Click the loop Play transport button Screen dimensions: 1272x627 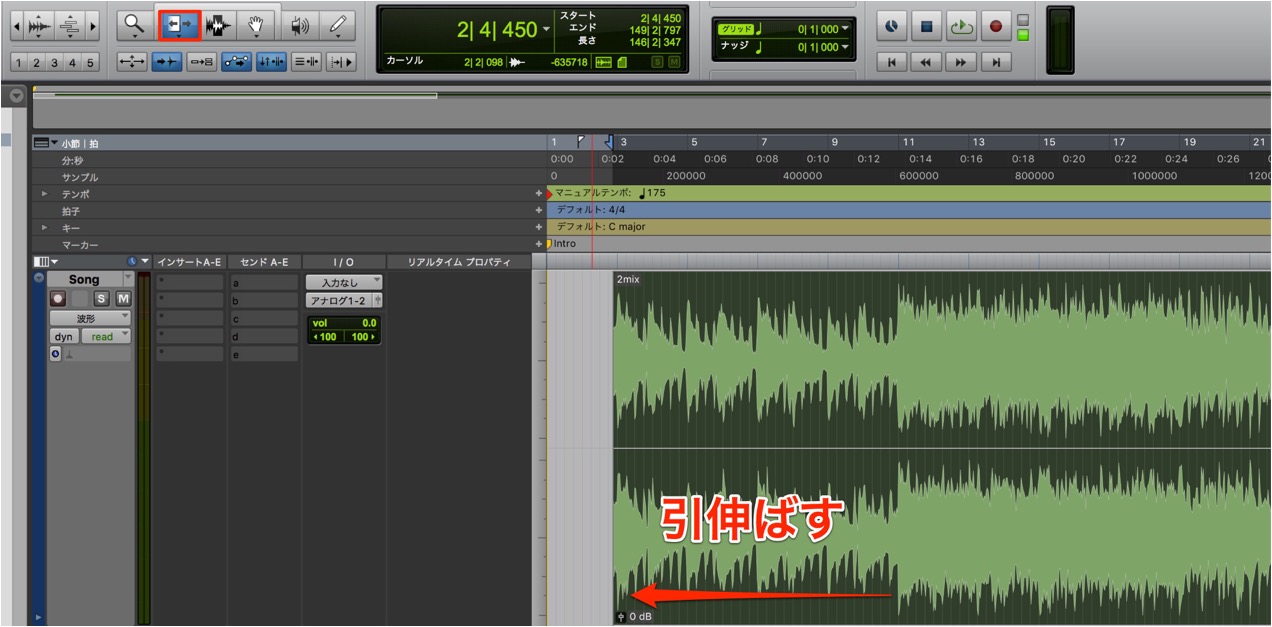[961, 27]
